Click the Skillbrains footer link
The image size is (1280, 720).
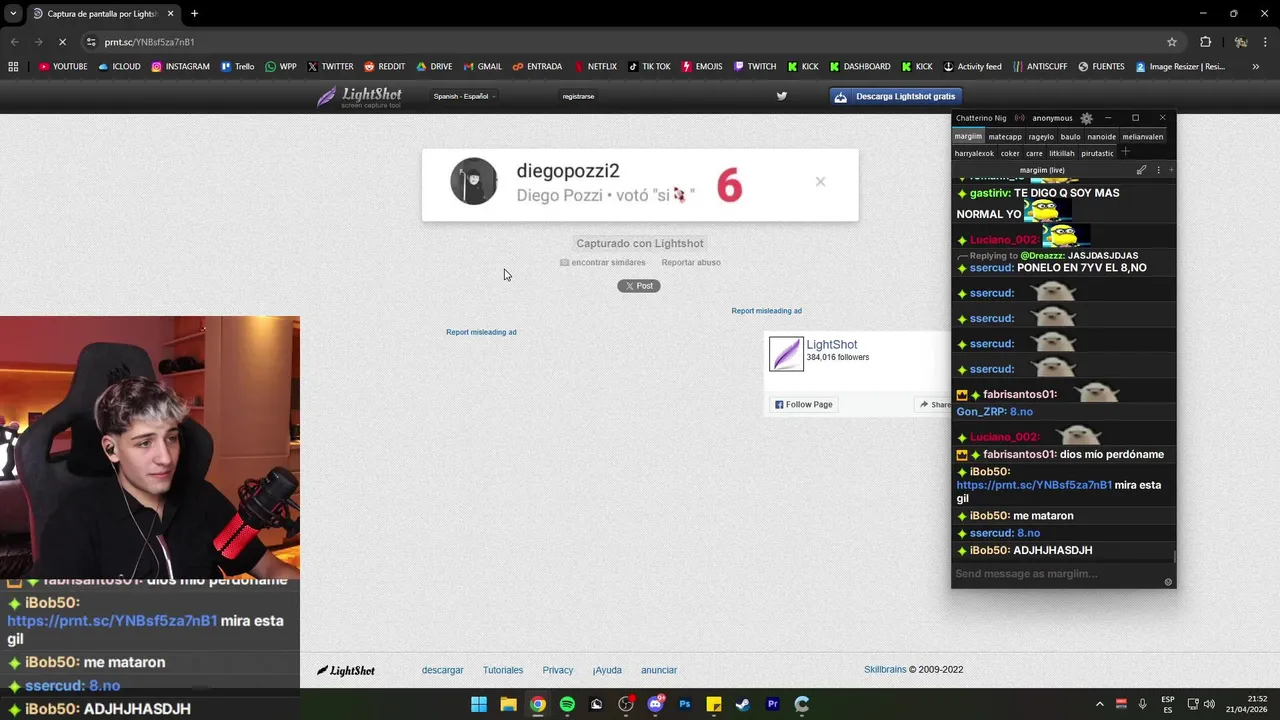pyautogui.click(x=885, y=670)
